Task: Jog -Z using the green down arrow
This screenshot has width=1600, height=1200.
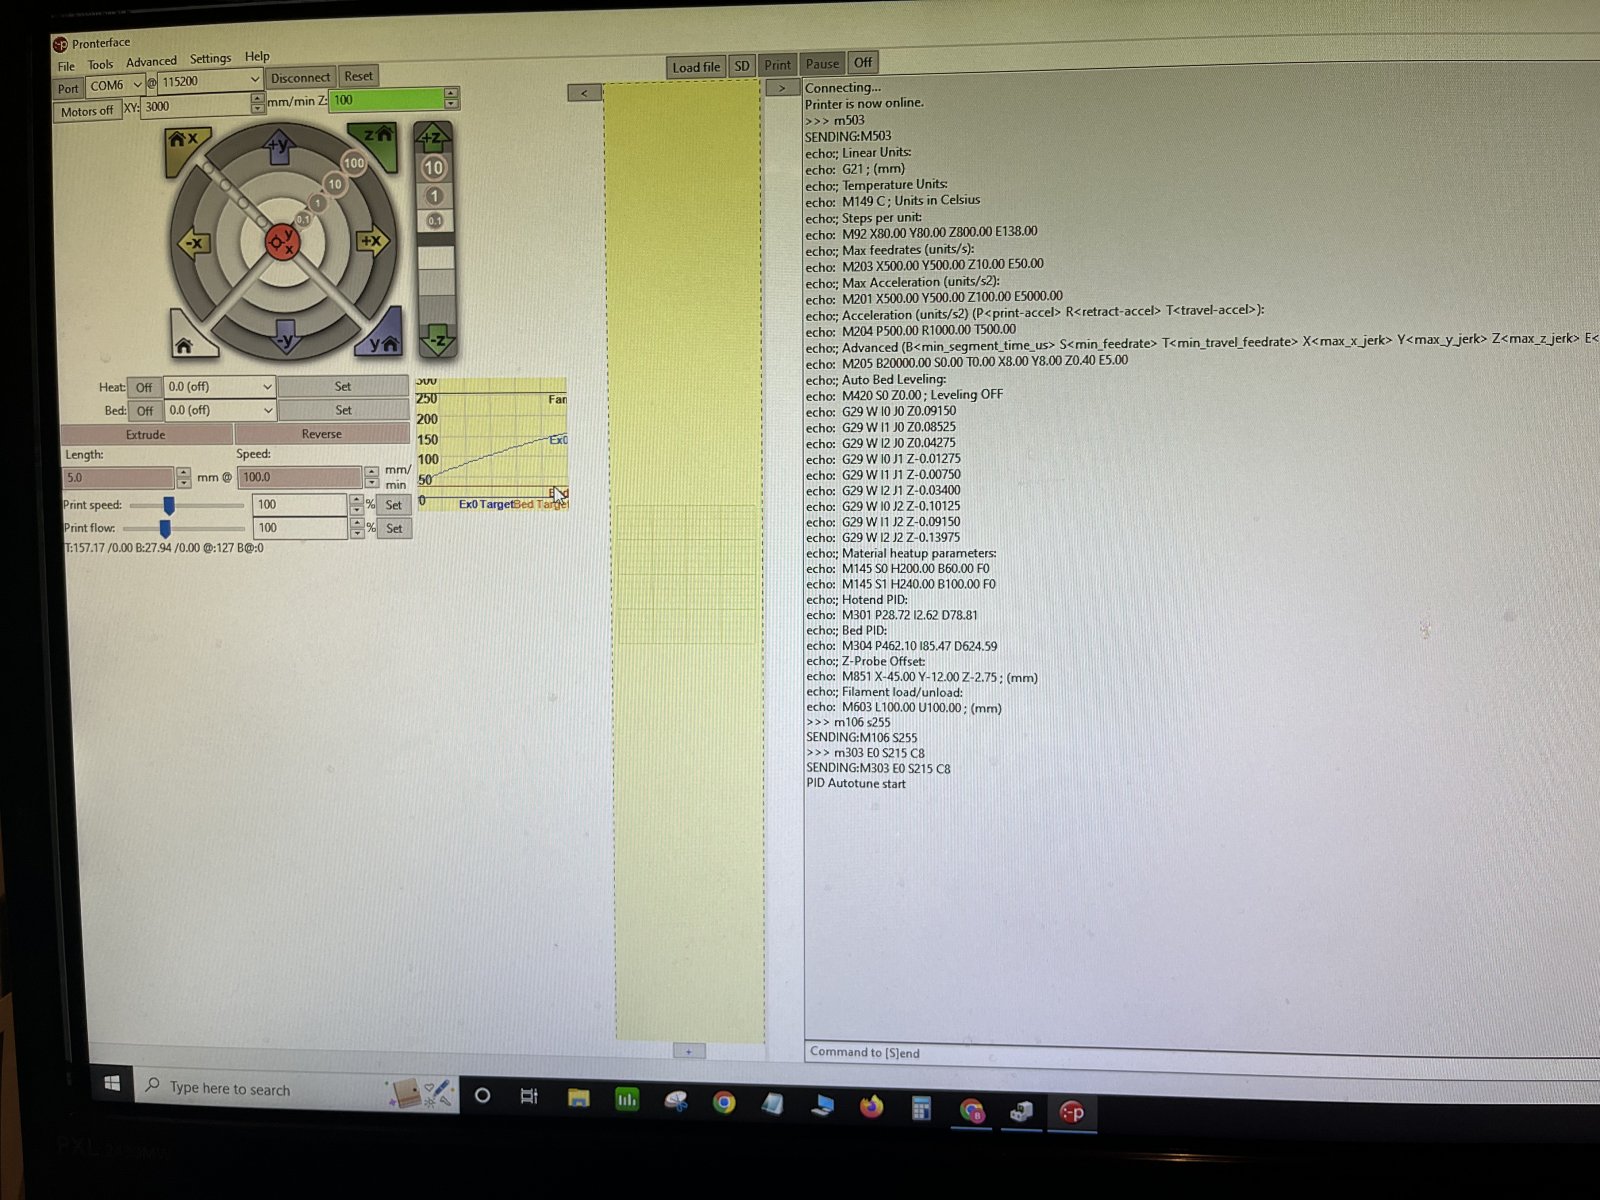Action: pyautogui.click(x=437, y=339)
